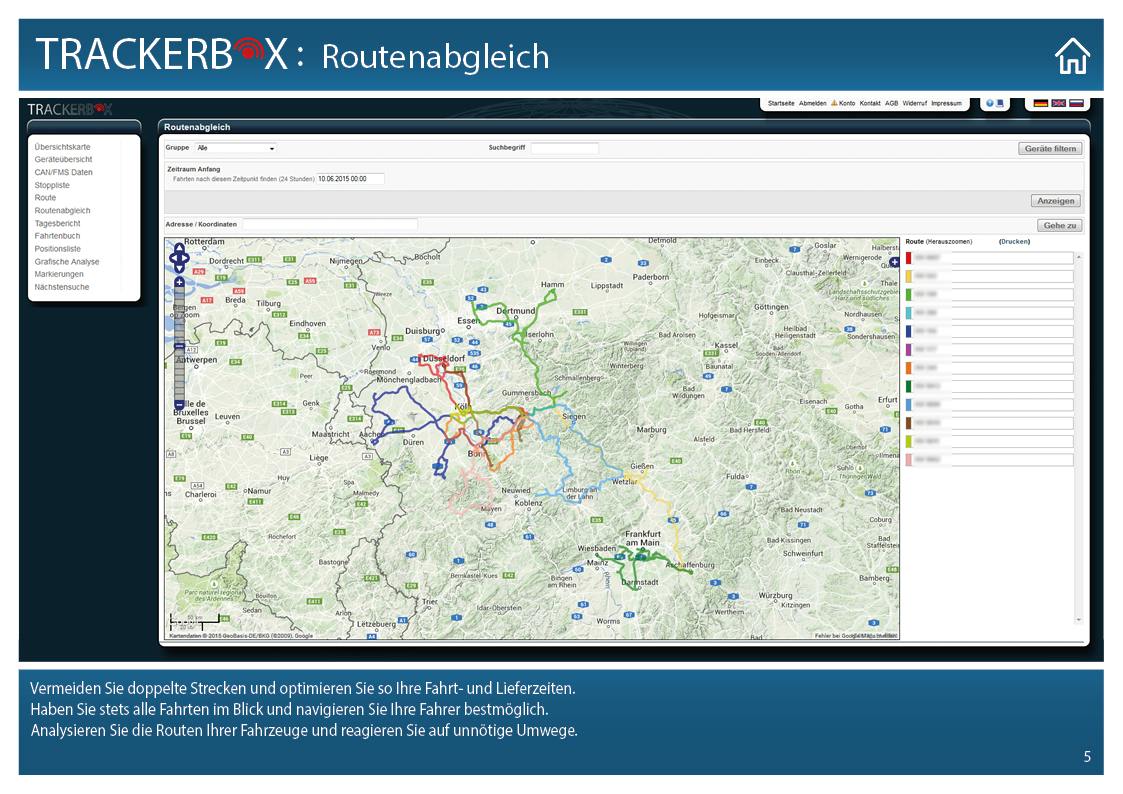Open Tagesbericht in the sidebar
Viewport: 1123px width, 794px height.
pyautogui.click(x=57, y=223)
